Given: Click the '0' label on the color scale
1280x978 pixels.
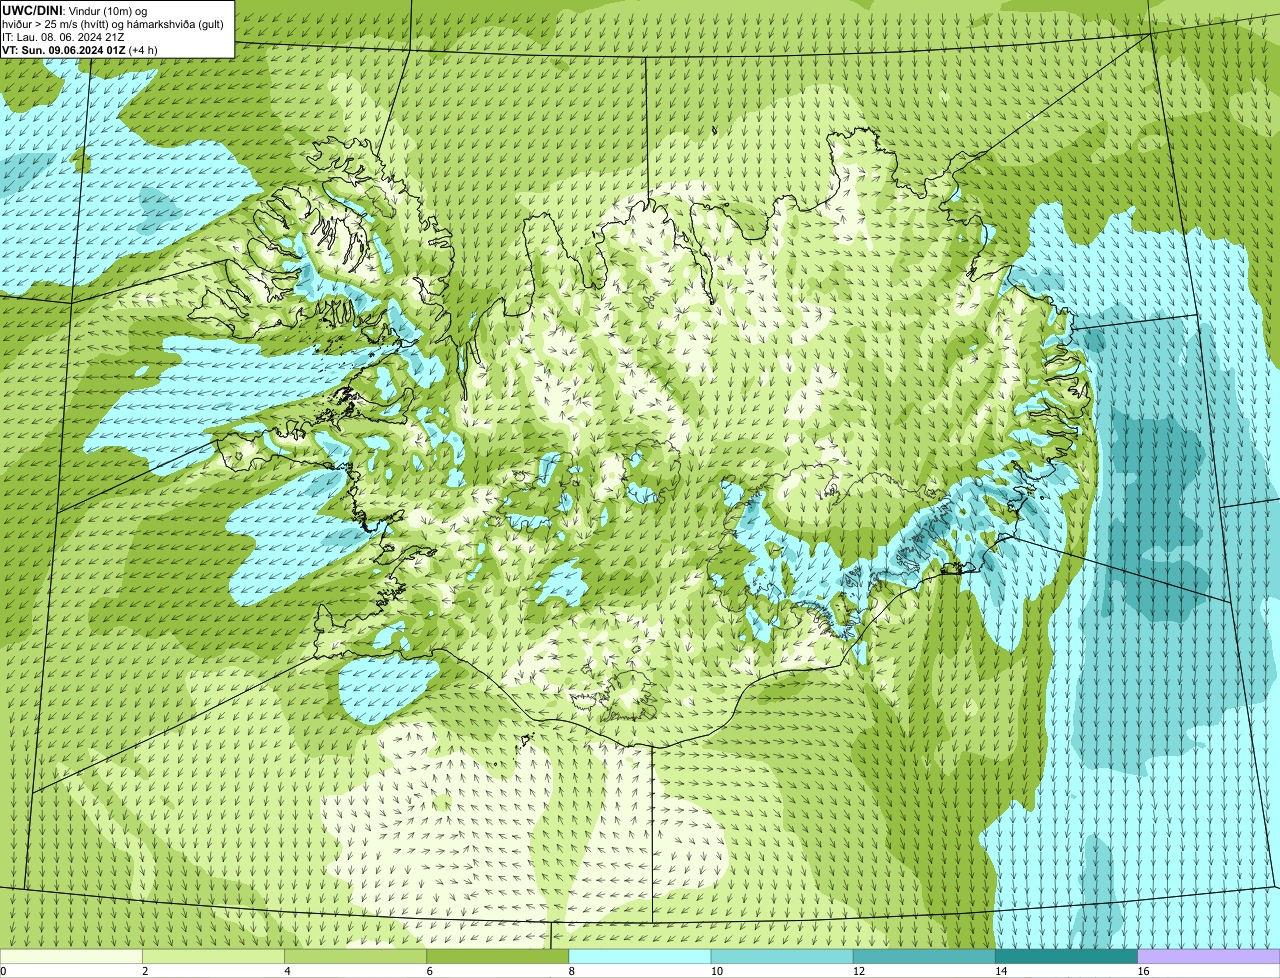Looking at the screenshot, I should pyautogui.click(x=3, y=971).
